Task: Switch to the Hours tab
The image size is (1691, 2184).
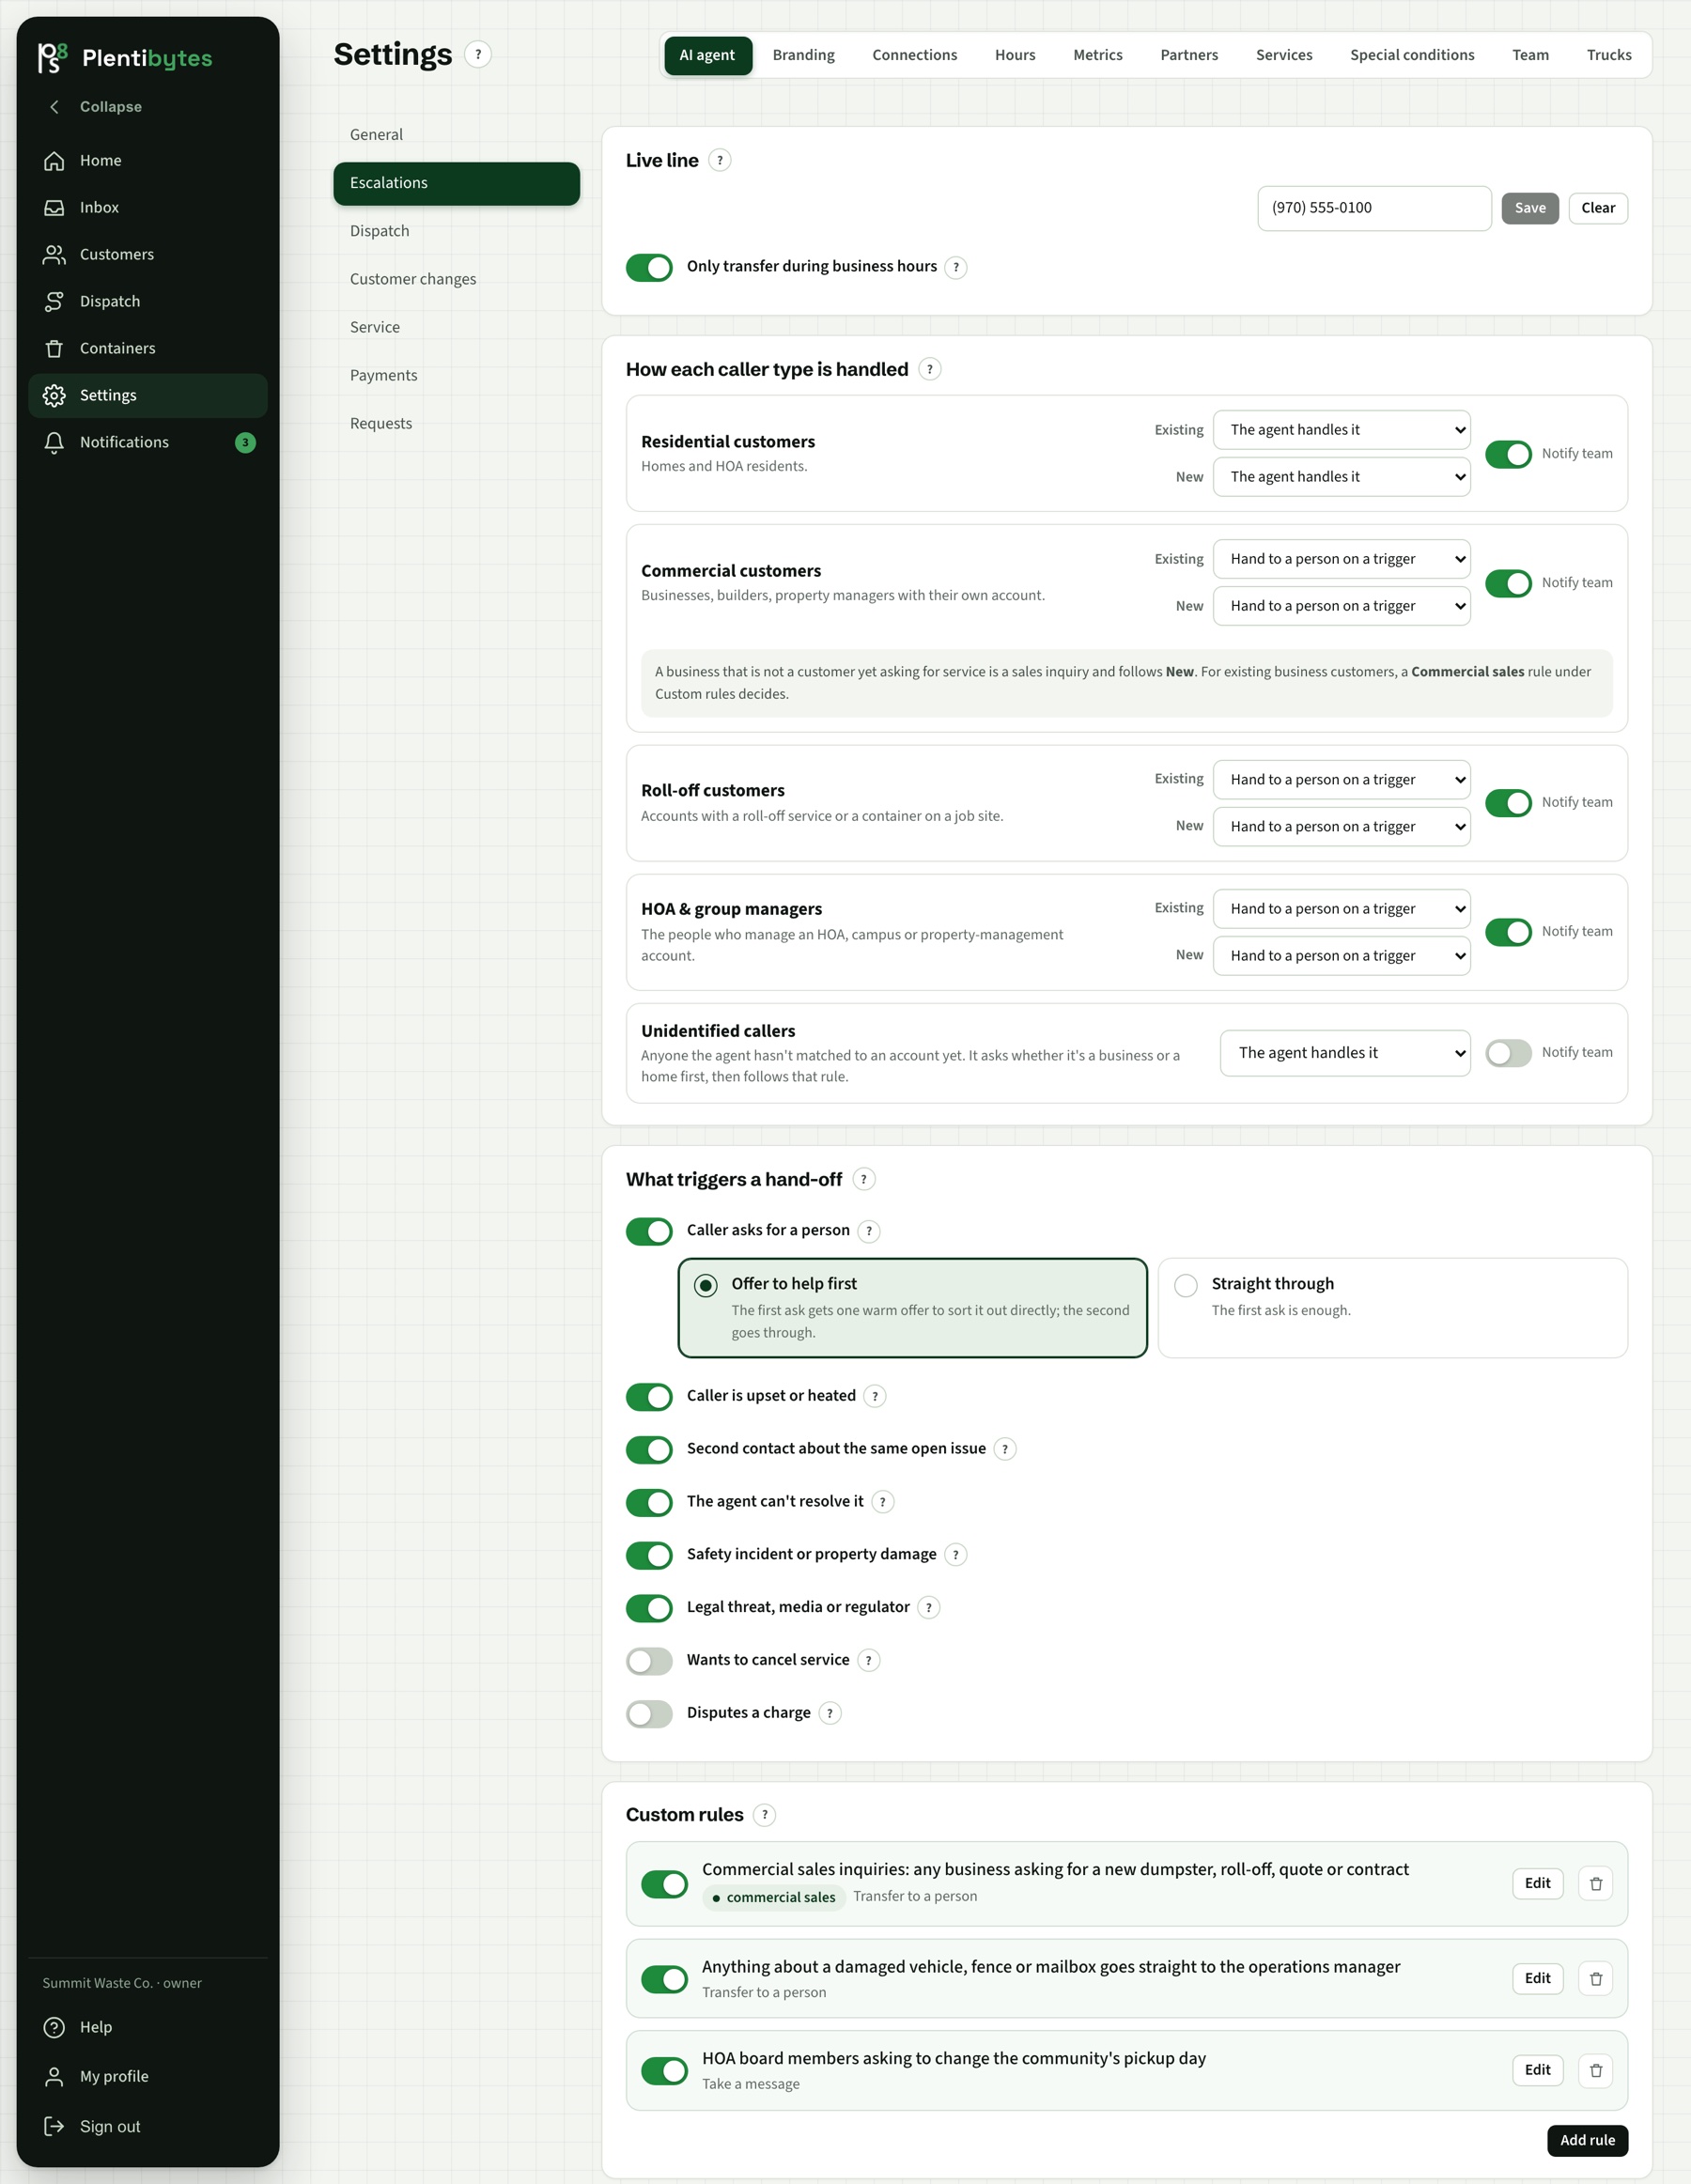Action: click(1015, 56)
